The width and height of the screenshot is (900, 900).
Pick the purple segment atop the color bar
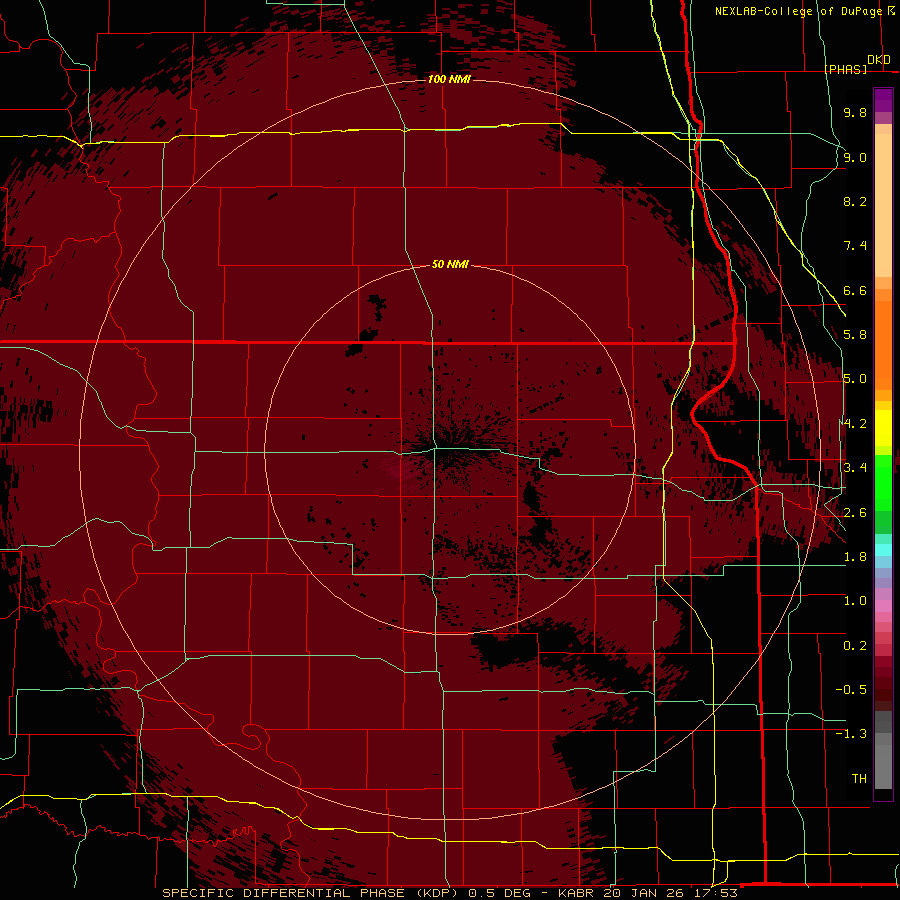pyautogui.click(x=883, y=101)
